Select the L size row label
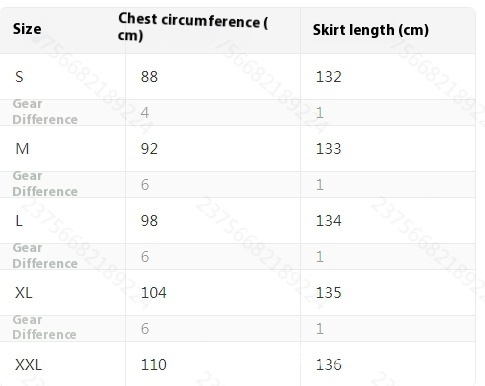This screenshot has height=386, width=485. point(19,221)
